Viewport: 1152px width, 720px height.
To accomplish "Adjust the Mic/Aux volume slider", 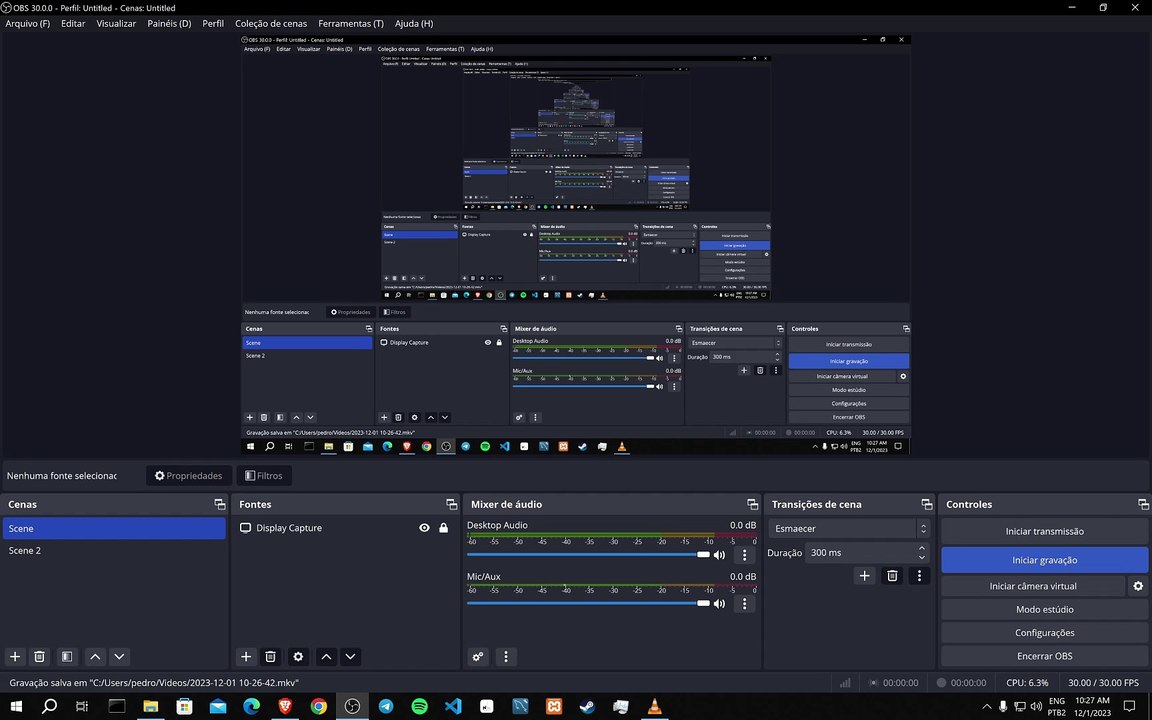I will 588,603.
